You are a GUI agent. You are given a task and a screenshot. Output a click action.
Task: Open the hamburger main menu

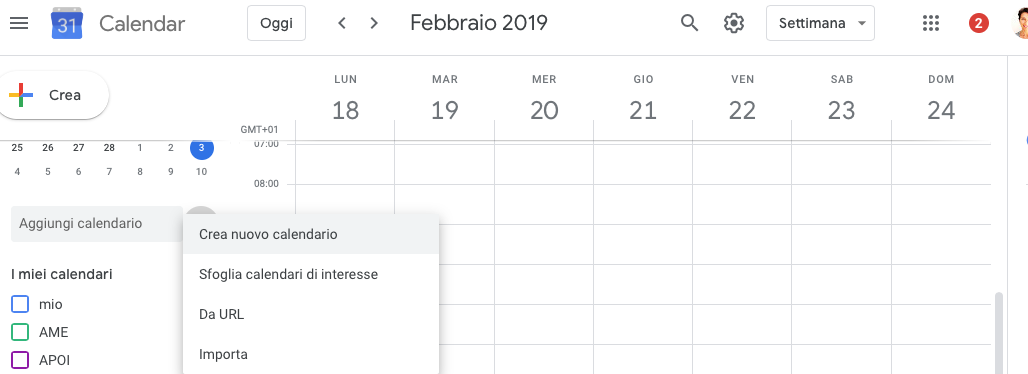[x=19, y=24]
